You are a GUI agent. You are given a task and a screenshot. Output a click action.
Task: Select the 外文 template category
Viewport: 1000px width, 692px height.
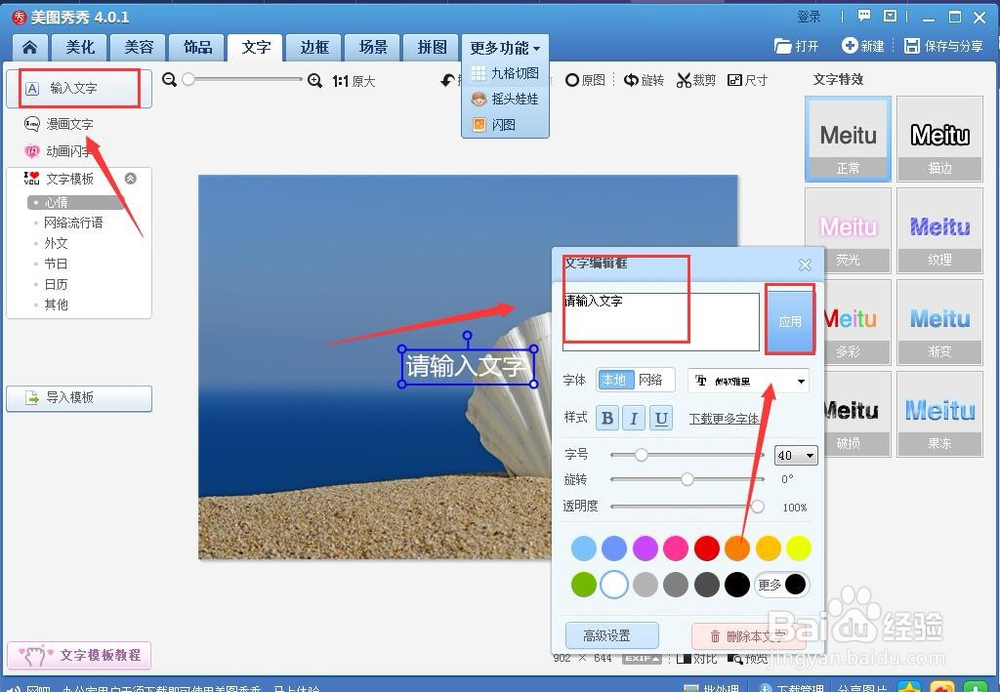coord(55,243)
